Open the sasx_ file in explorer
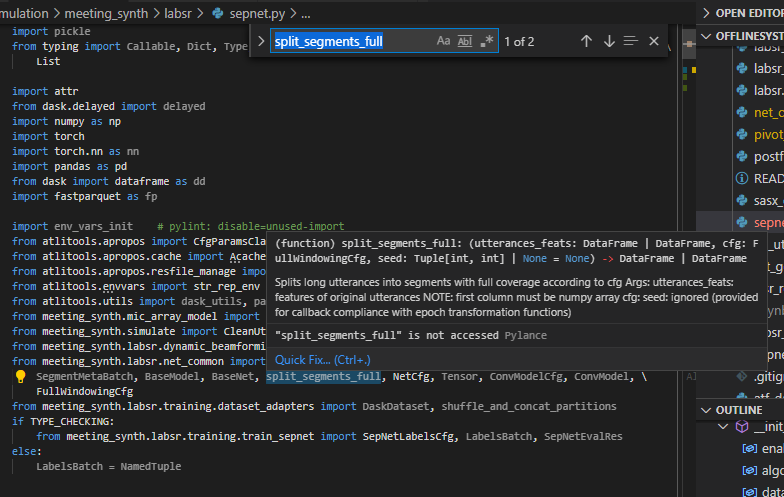This screenshot has height=497, width=784. [768, 200]
